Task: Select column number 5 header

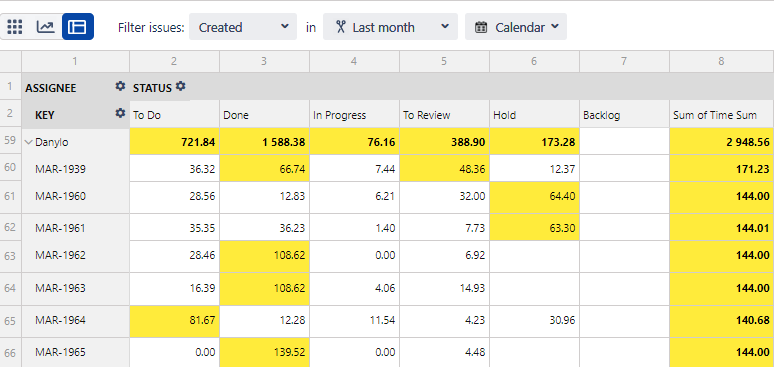Action: click(444, 61)
